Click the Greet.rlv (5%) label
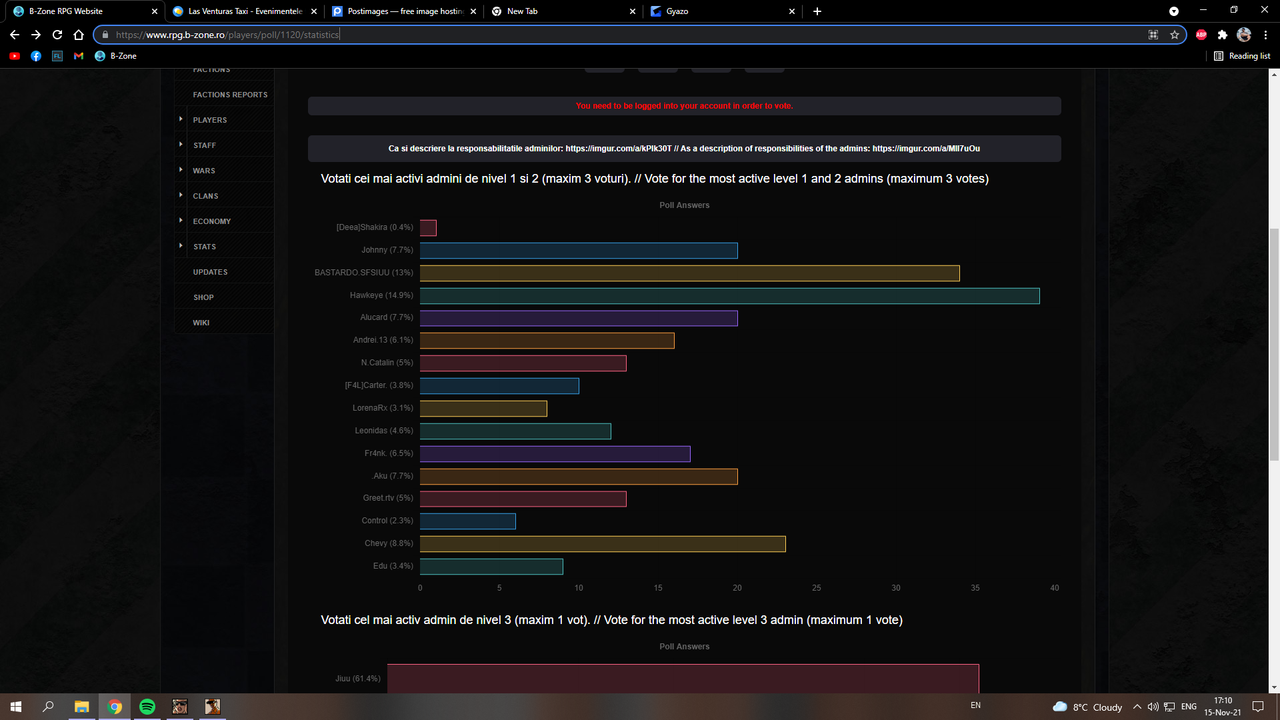Screen dimensions: 1280x720 (x=388, y=498)
